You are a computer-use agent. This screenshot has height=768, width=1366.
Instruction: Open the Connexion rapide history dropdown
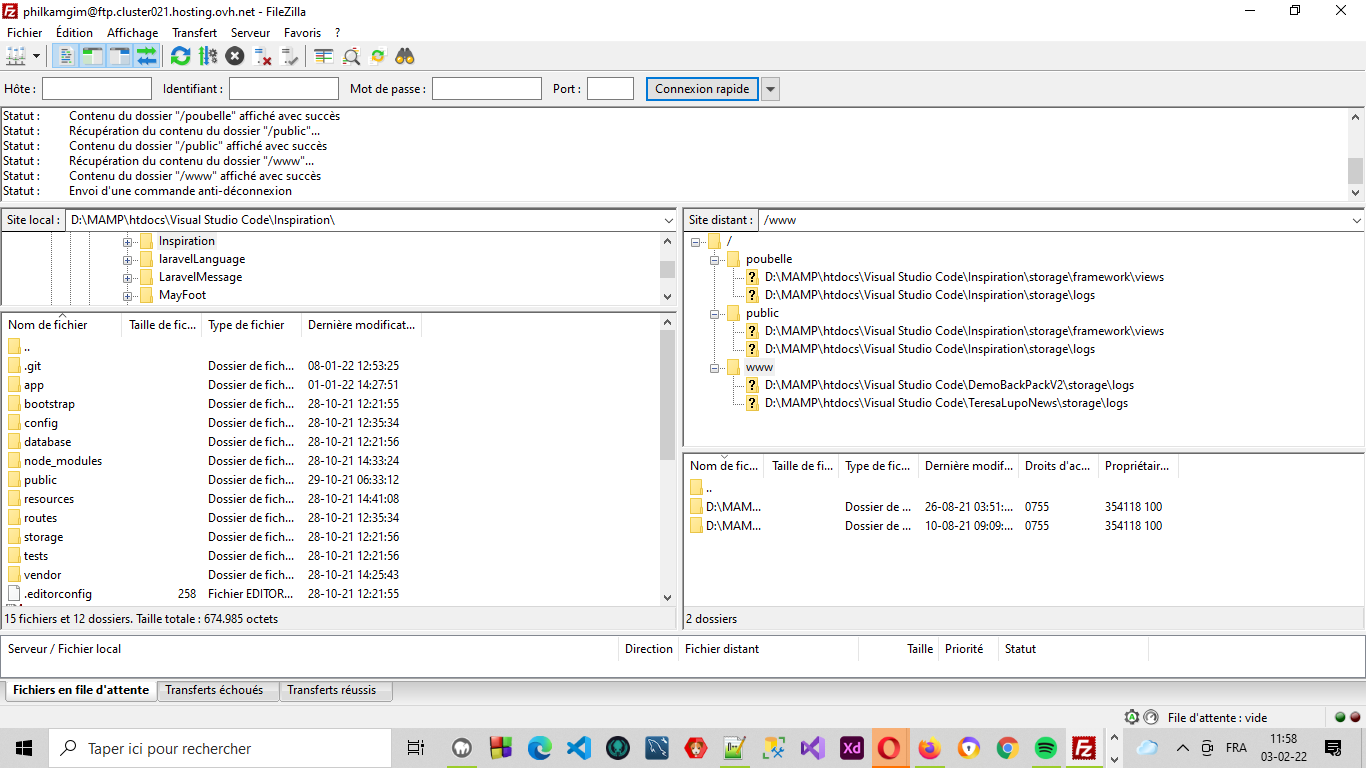pos(770,89)
